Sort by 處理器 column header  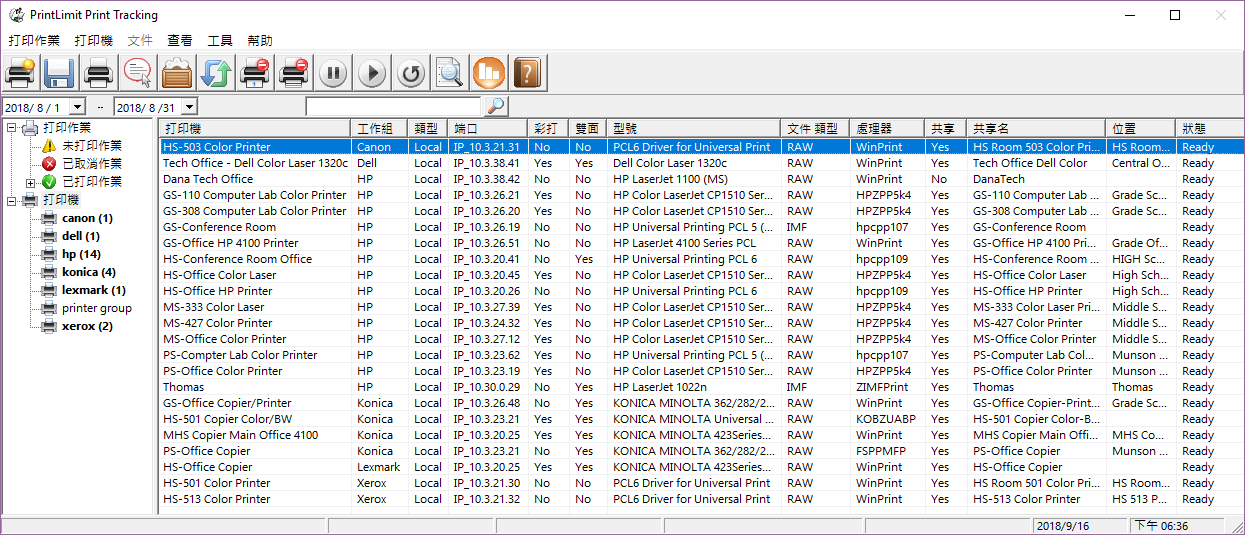tap(888, 128)
